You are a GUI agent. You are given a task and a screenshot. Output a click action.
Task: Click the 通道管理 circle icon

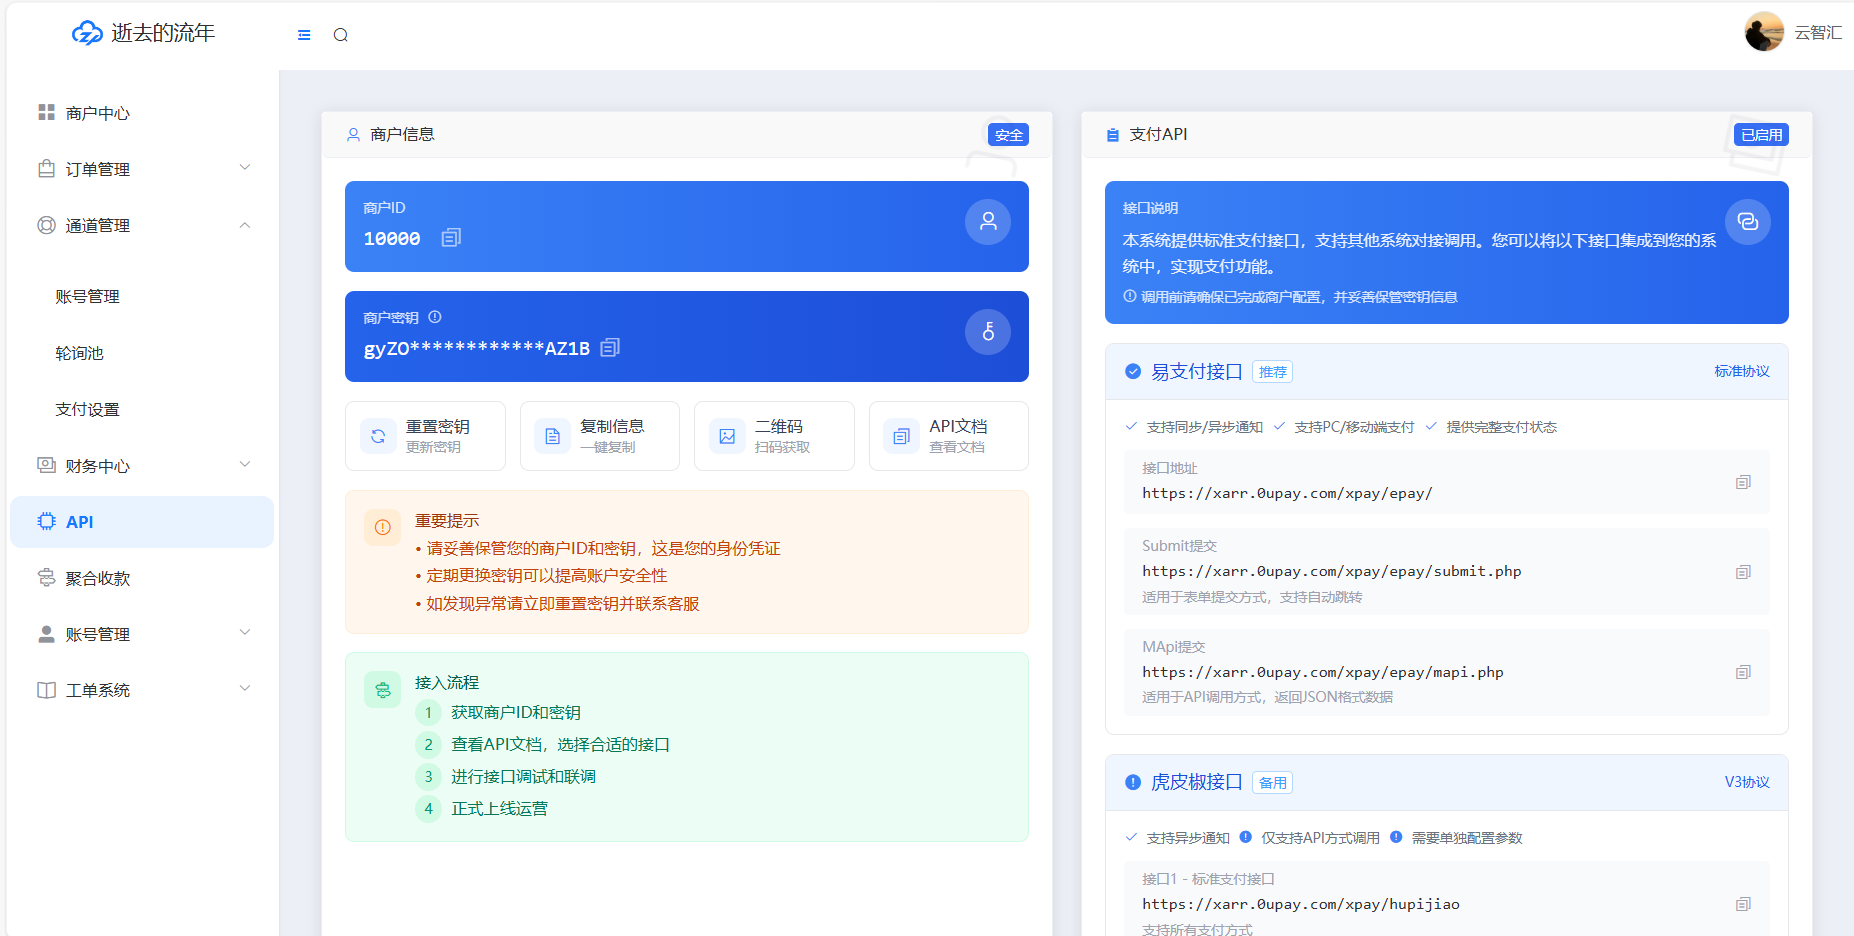tap(46, 225)
